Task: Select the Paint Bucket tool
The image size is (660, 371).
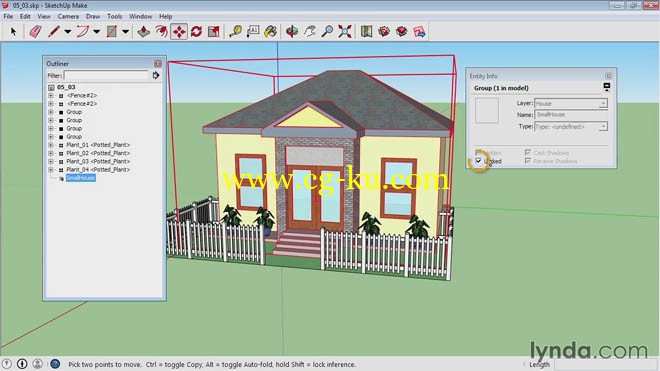Action: [x=270, y=32]
